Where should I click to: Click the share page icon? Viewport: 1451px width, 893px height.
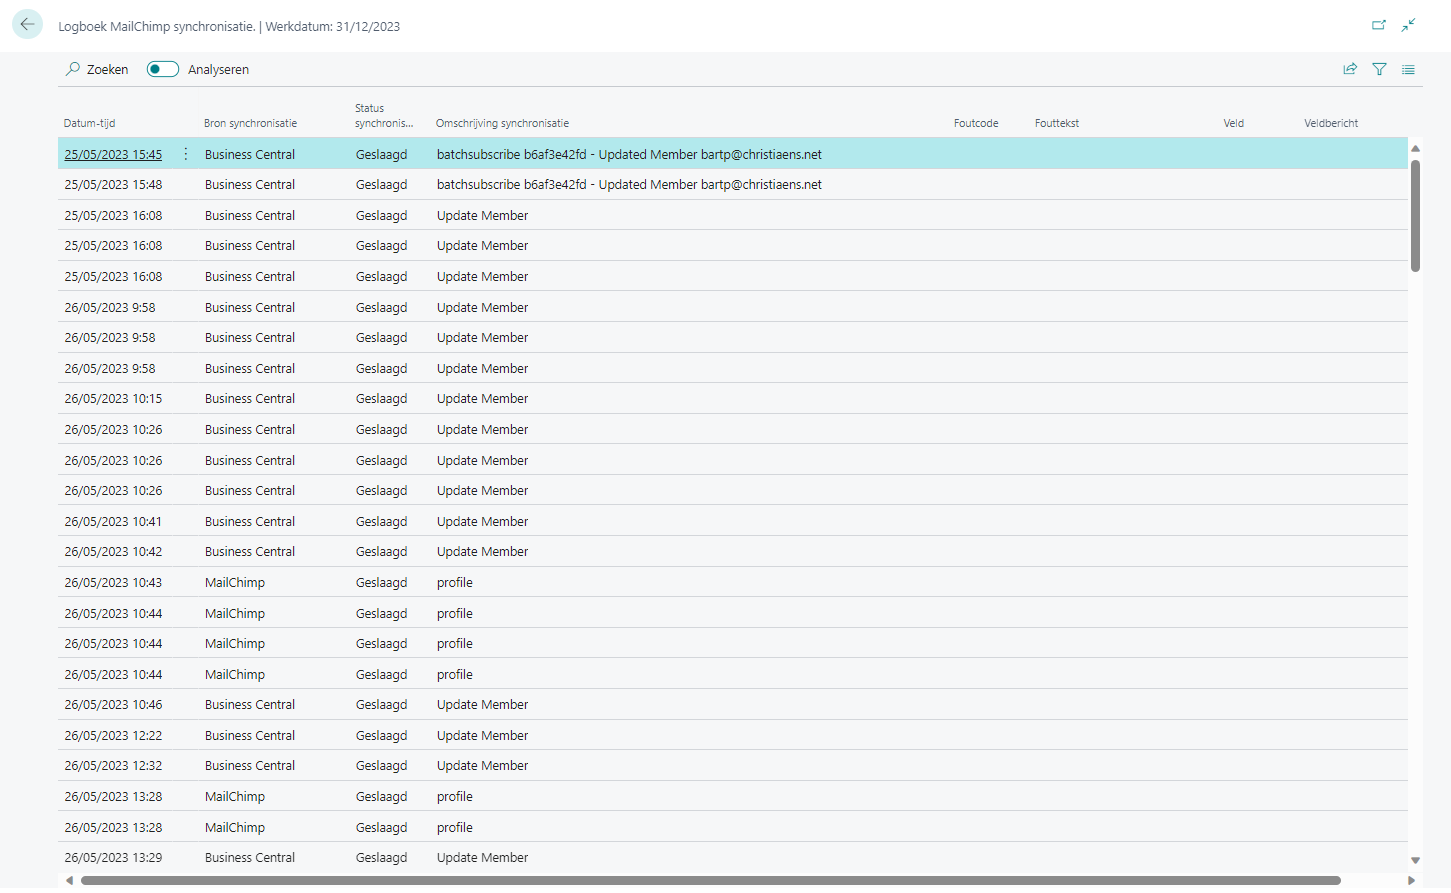[1349, 69]
